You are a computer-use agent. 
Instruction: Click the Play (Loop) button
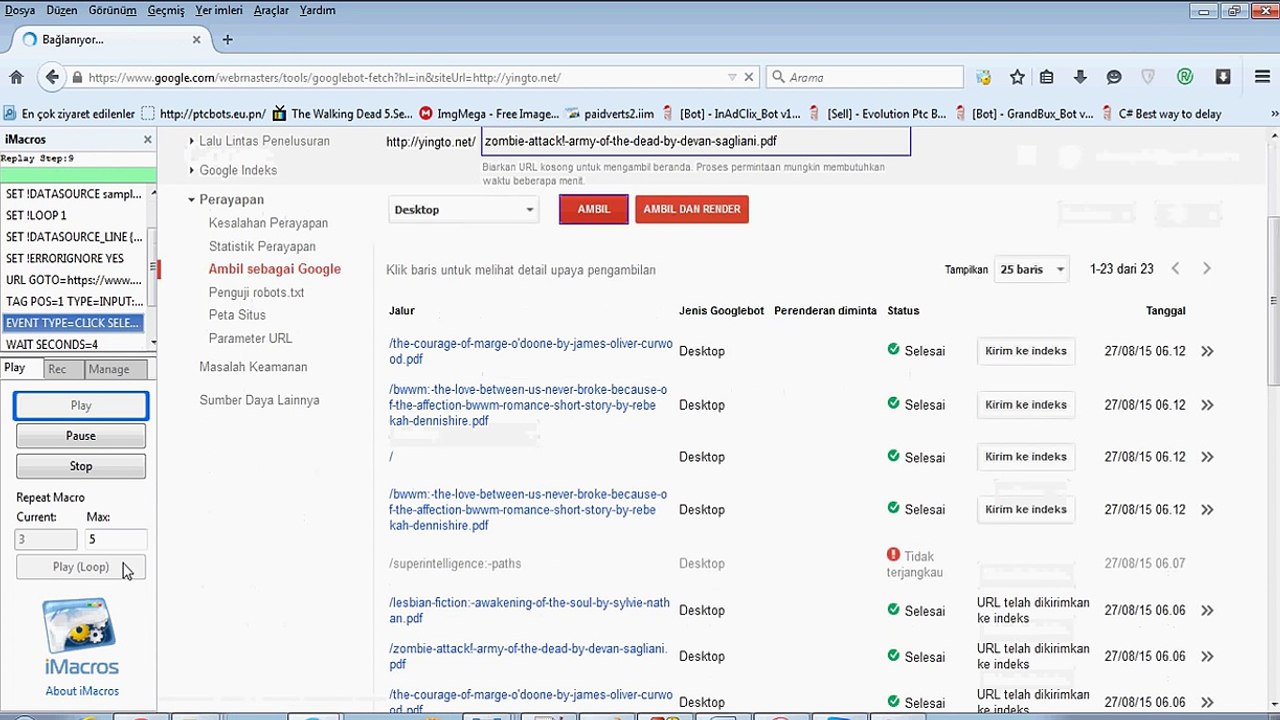tap(81, 567)
